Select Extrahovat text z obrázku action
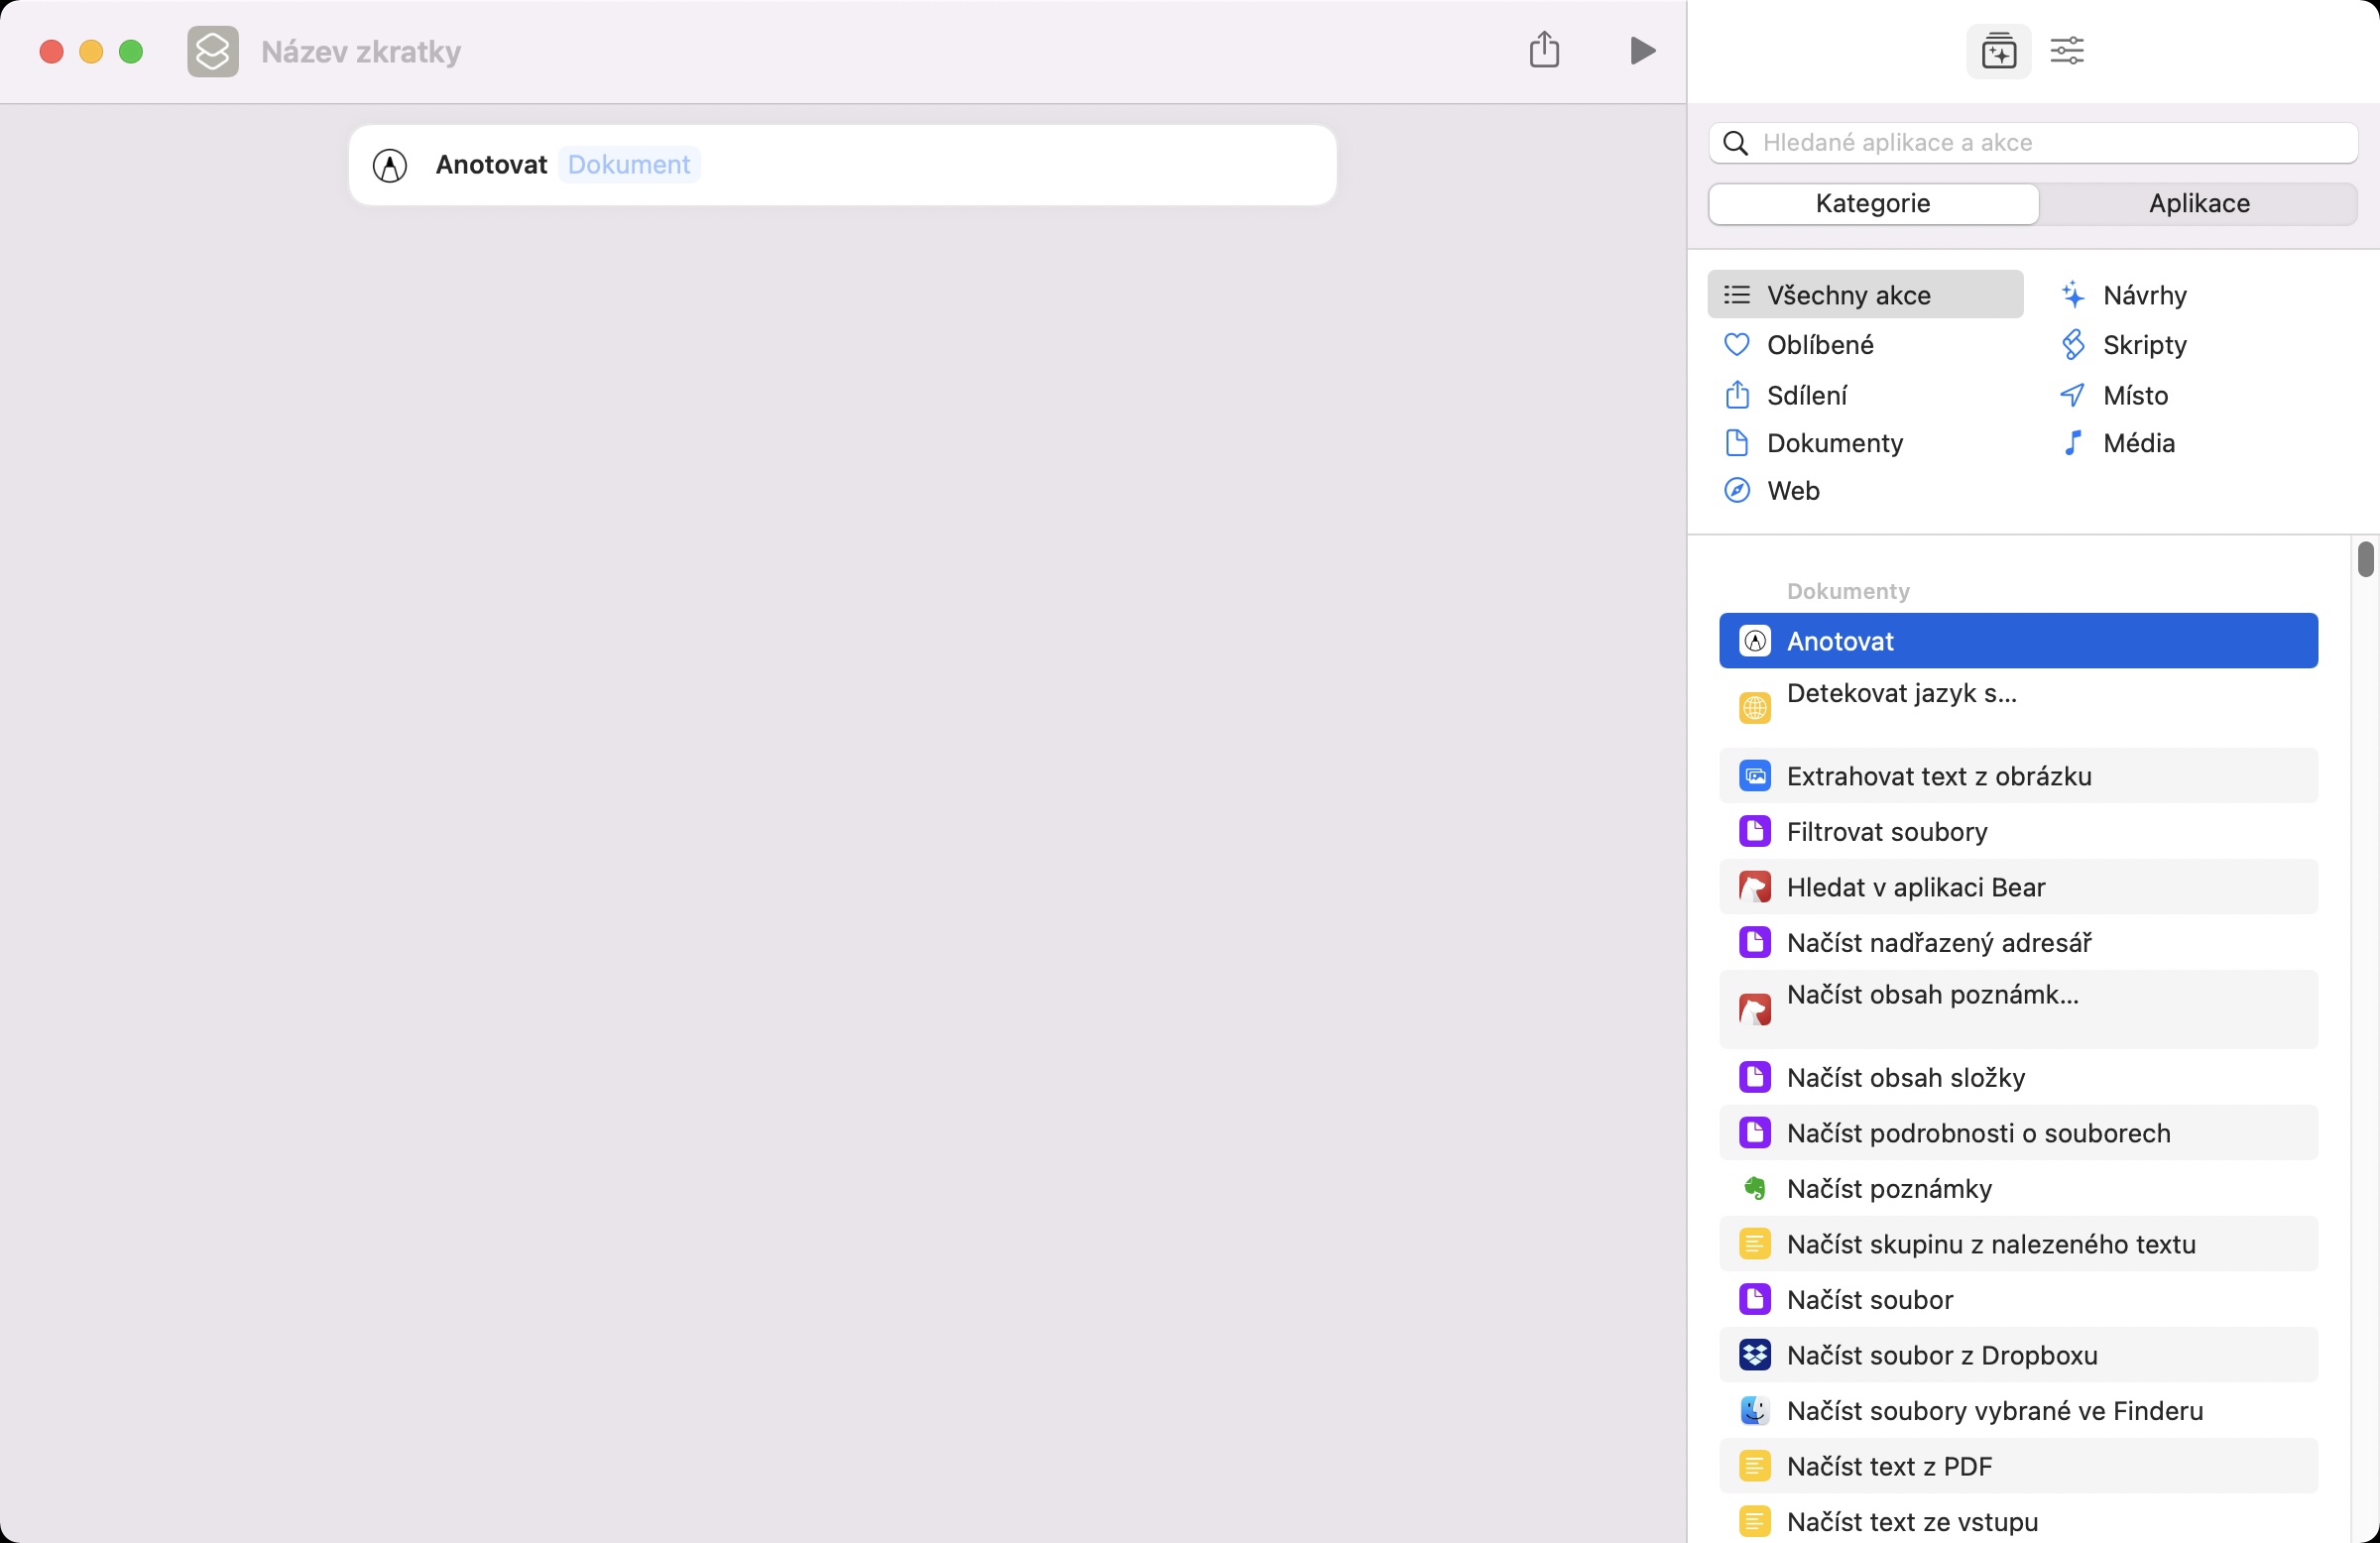The height and width of the screenshot is (1543, 2380). tap(1937, 776)
